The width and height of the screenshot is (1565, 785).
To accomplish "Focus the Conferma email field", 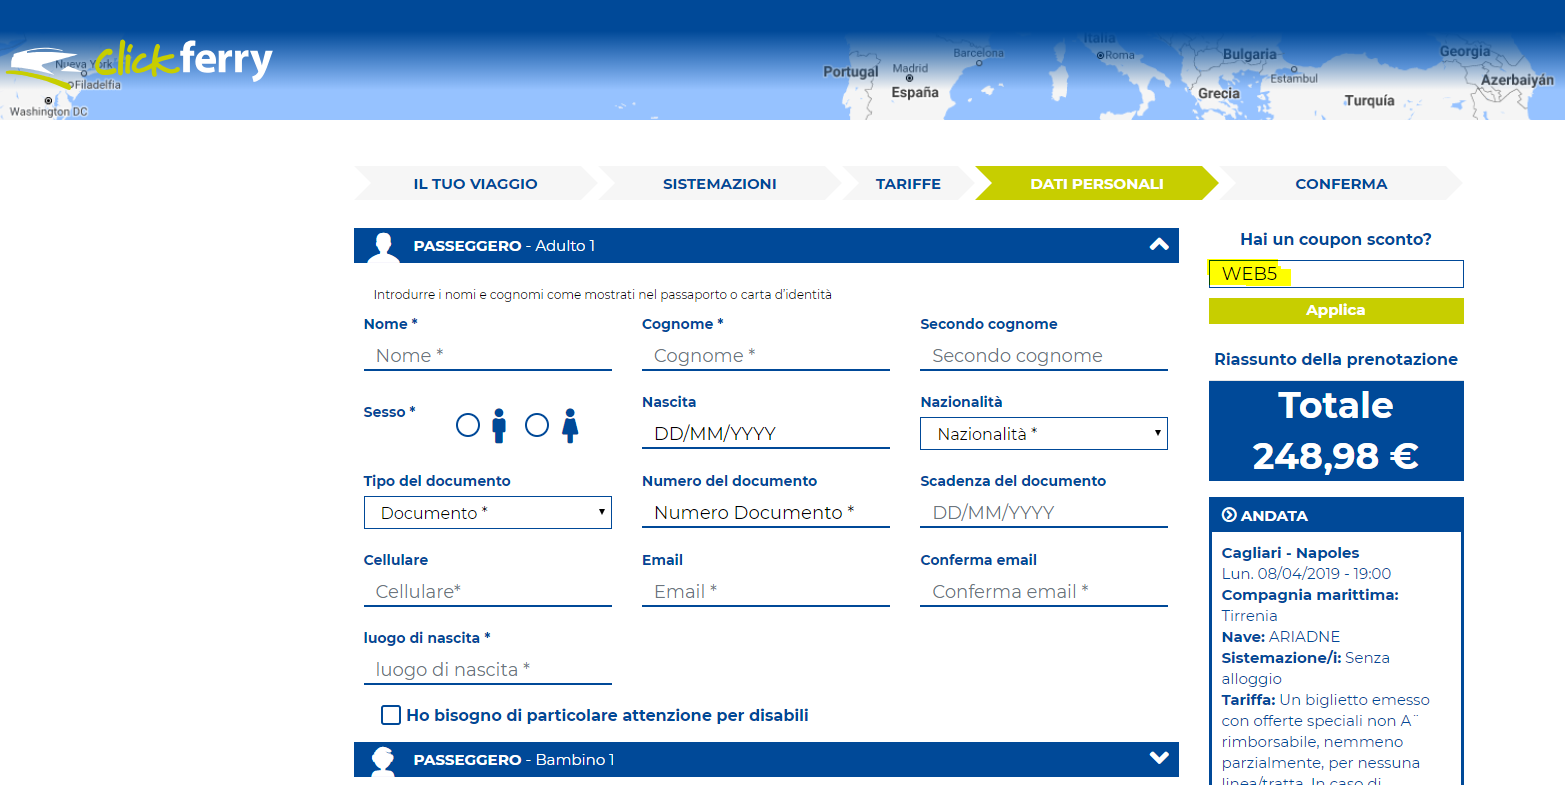I will tap(1044, 592).
